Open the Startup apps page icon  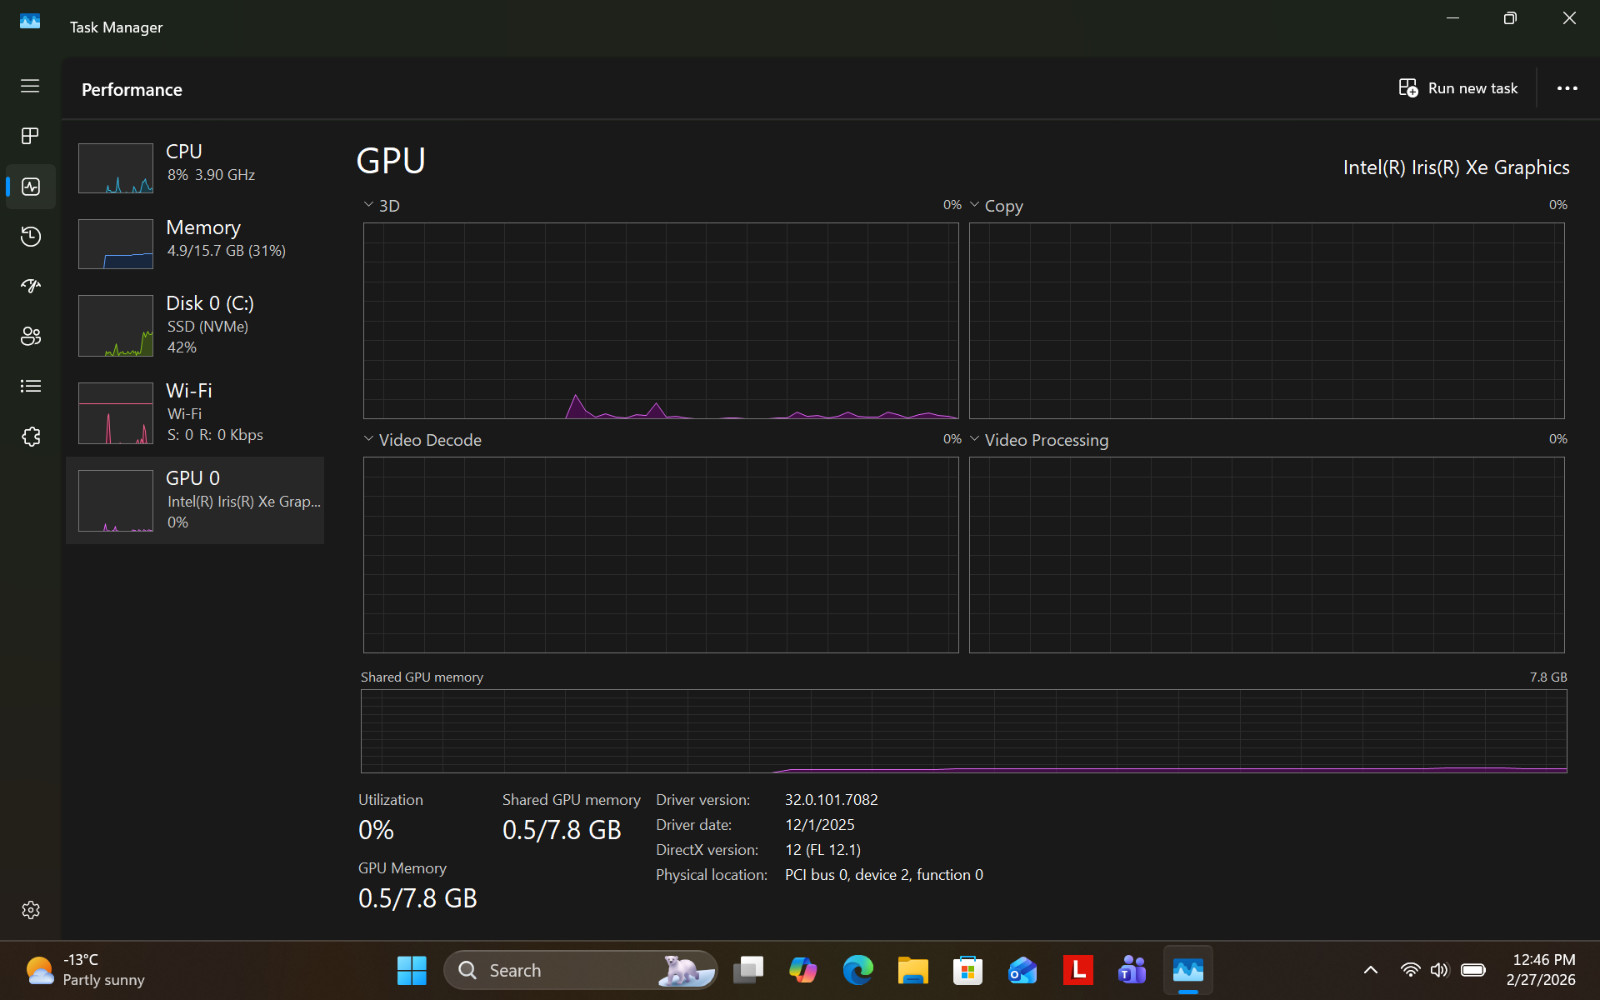click(x=30, y=286)
